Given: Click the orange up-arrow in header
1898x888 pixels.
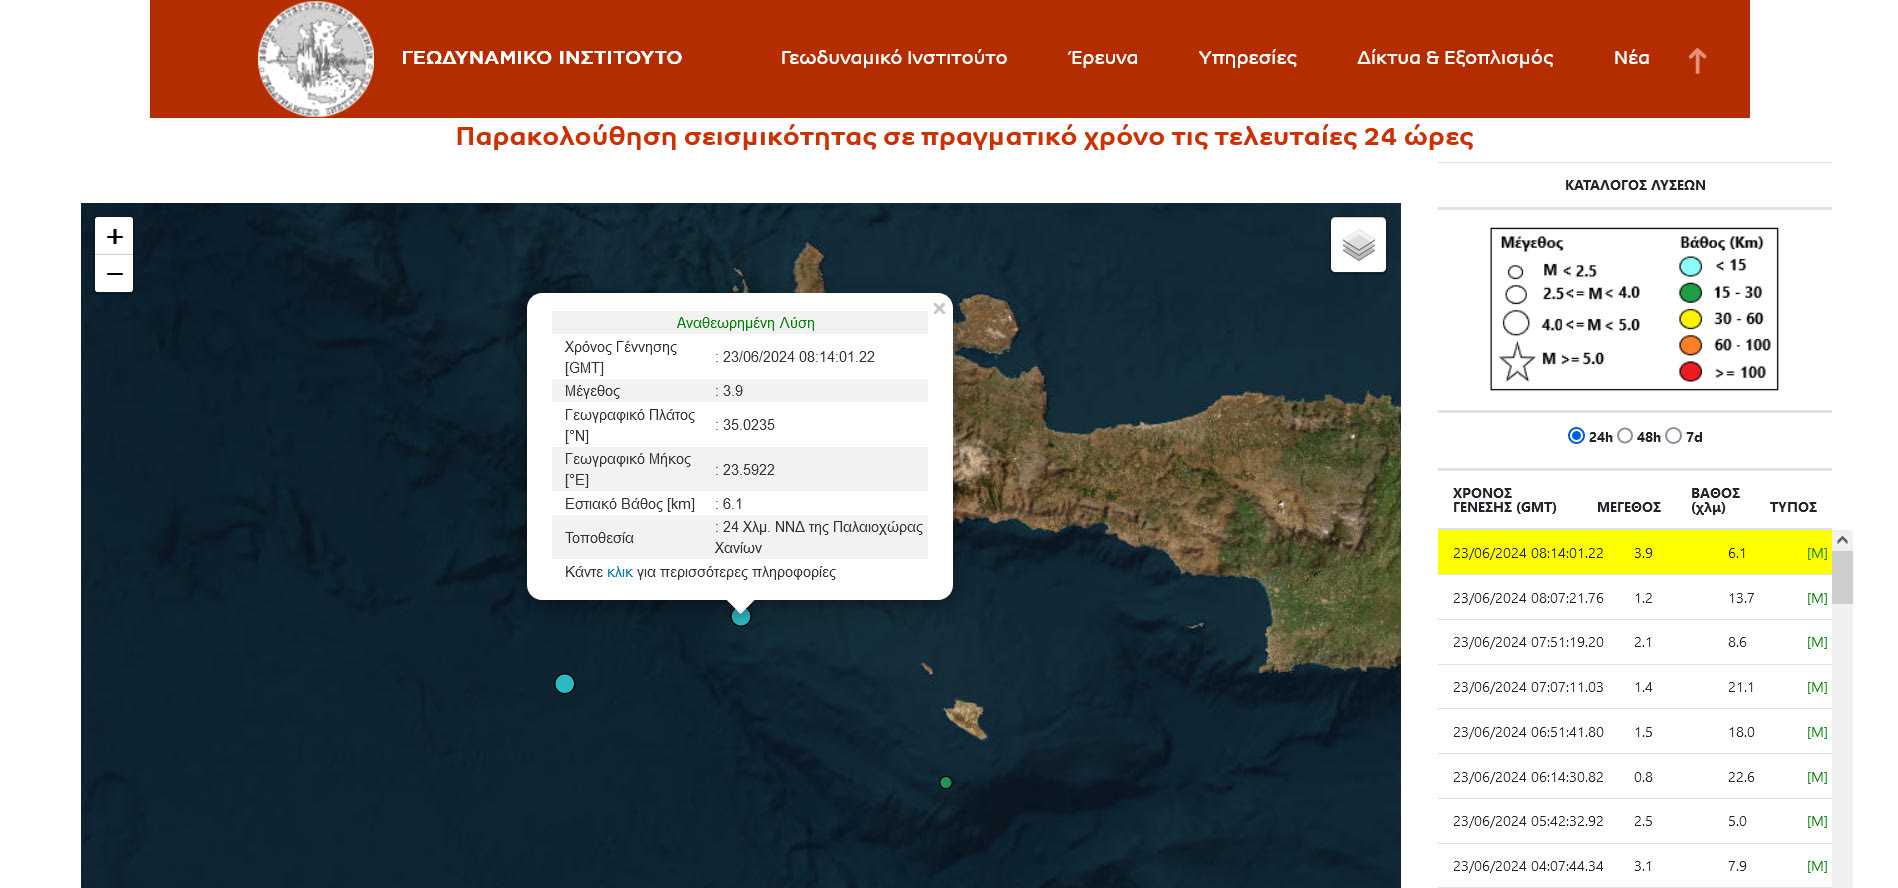Looking at the screenshot, I should 1697,61.
